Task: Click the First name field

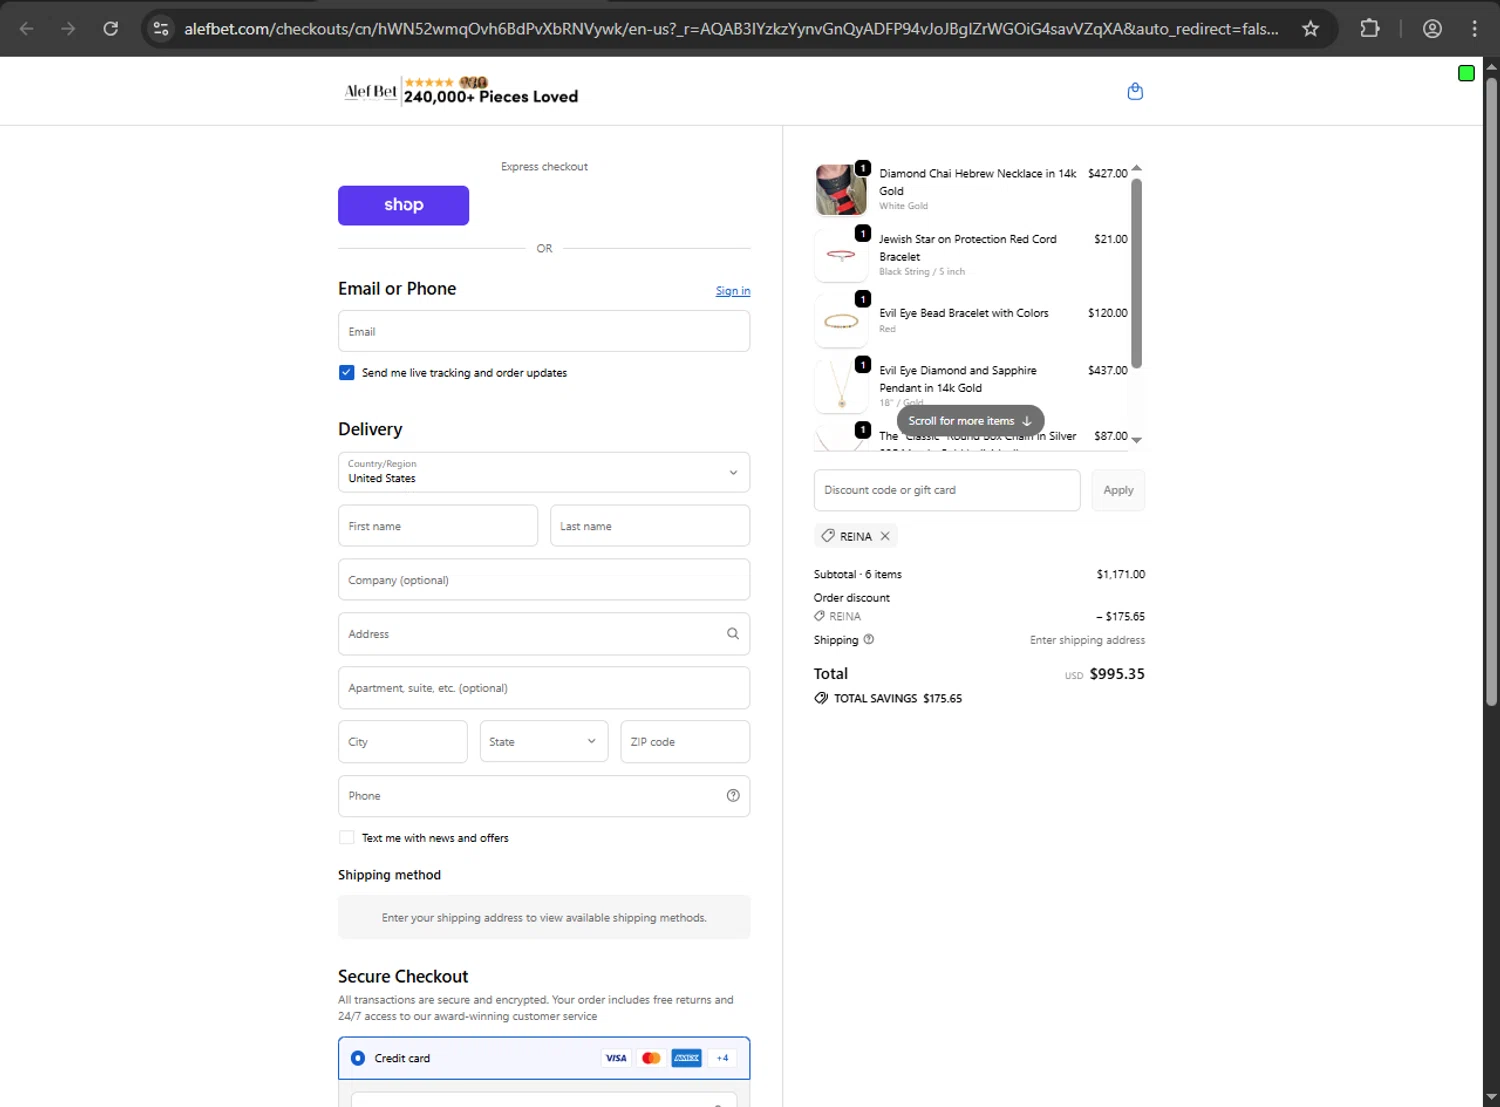Action: point(438,526)
